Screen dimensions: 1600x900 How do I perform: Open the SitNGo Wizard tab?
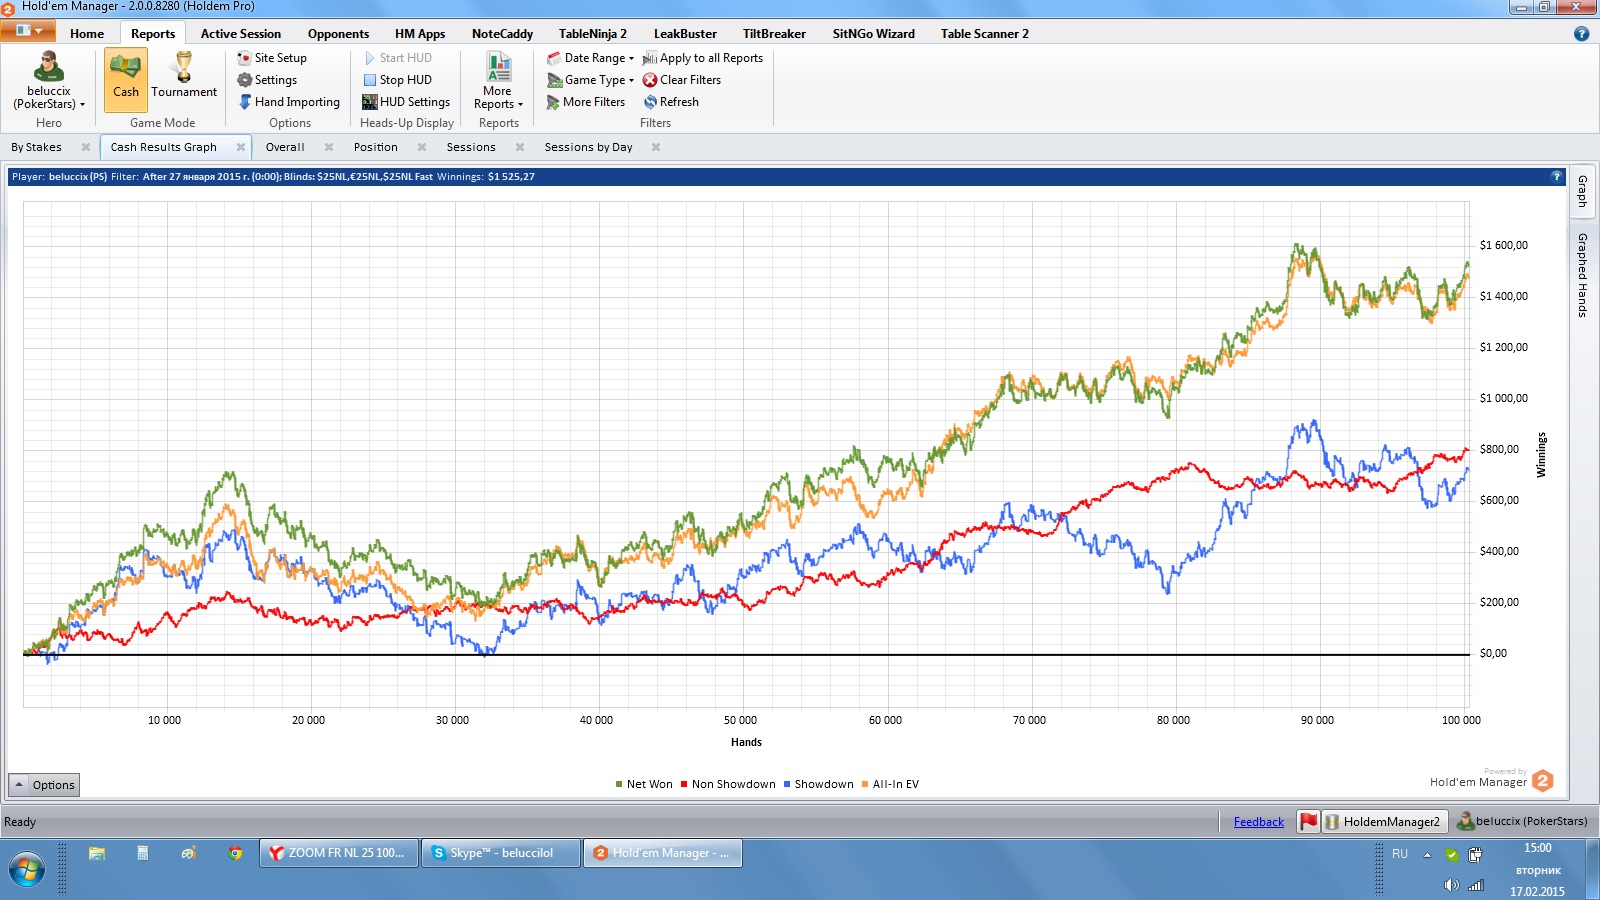coord(874,33)
